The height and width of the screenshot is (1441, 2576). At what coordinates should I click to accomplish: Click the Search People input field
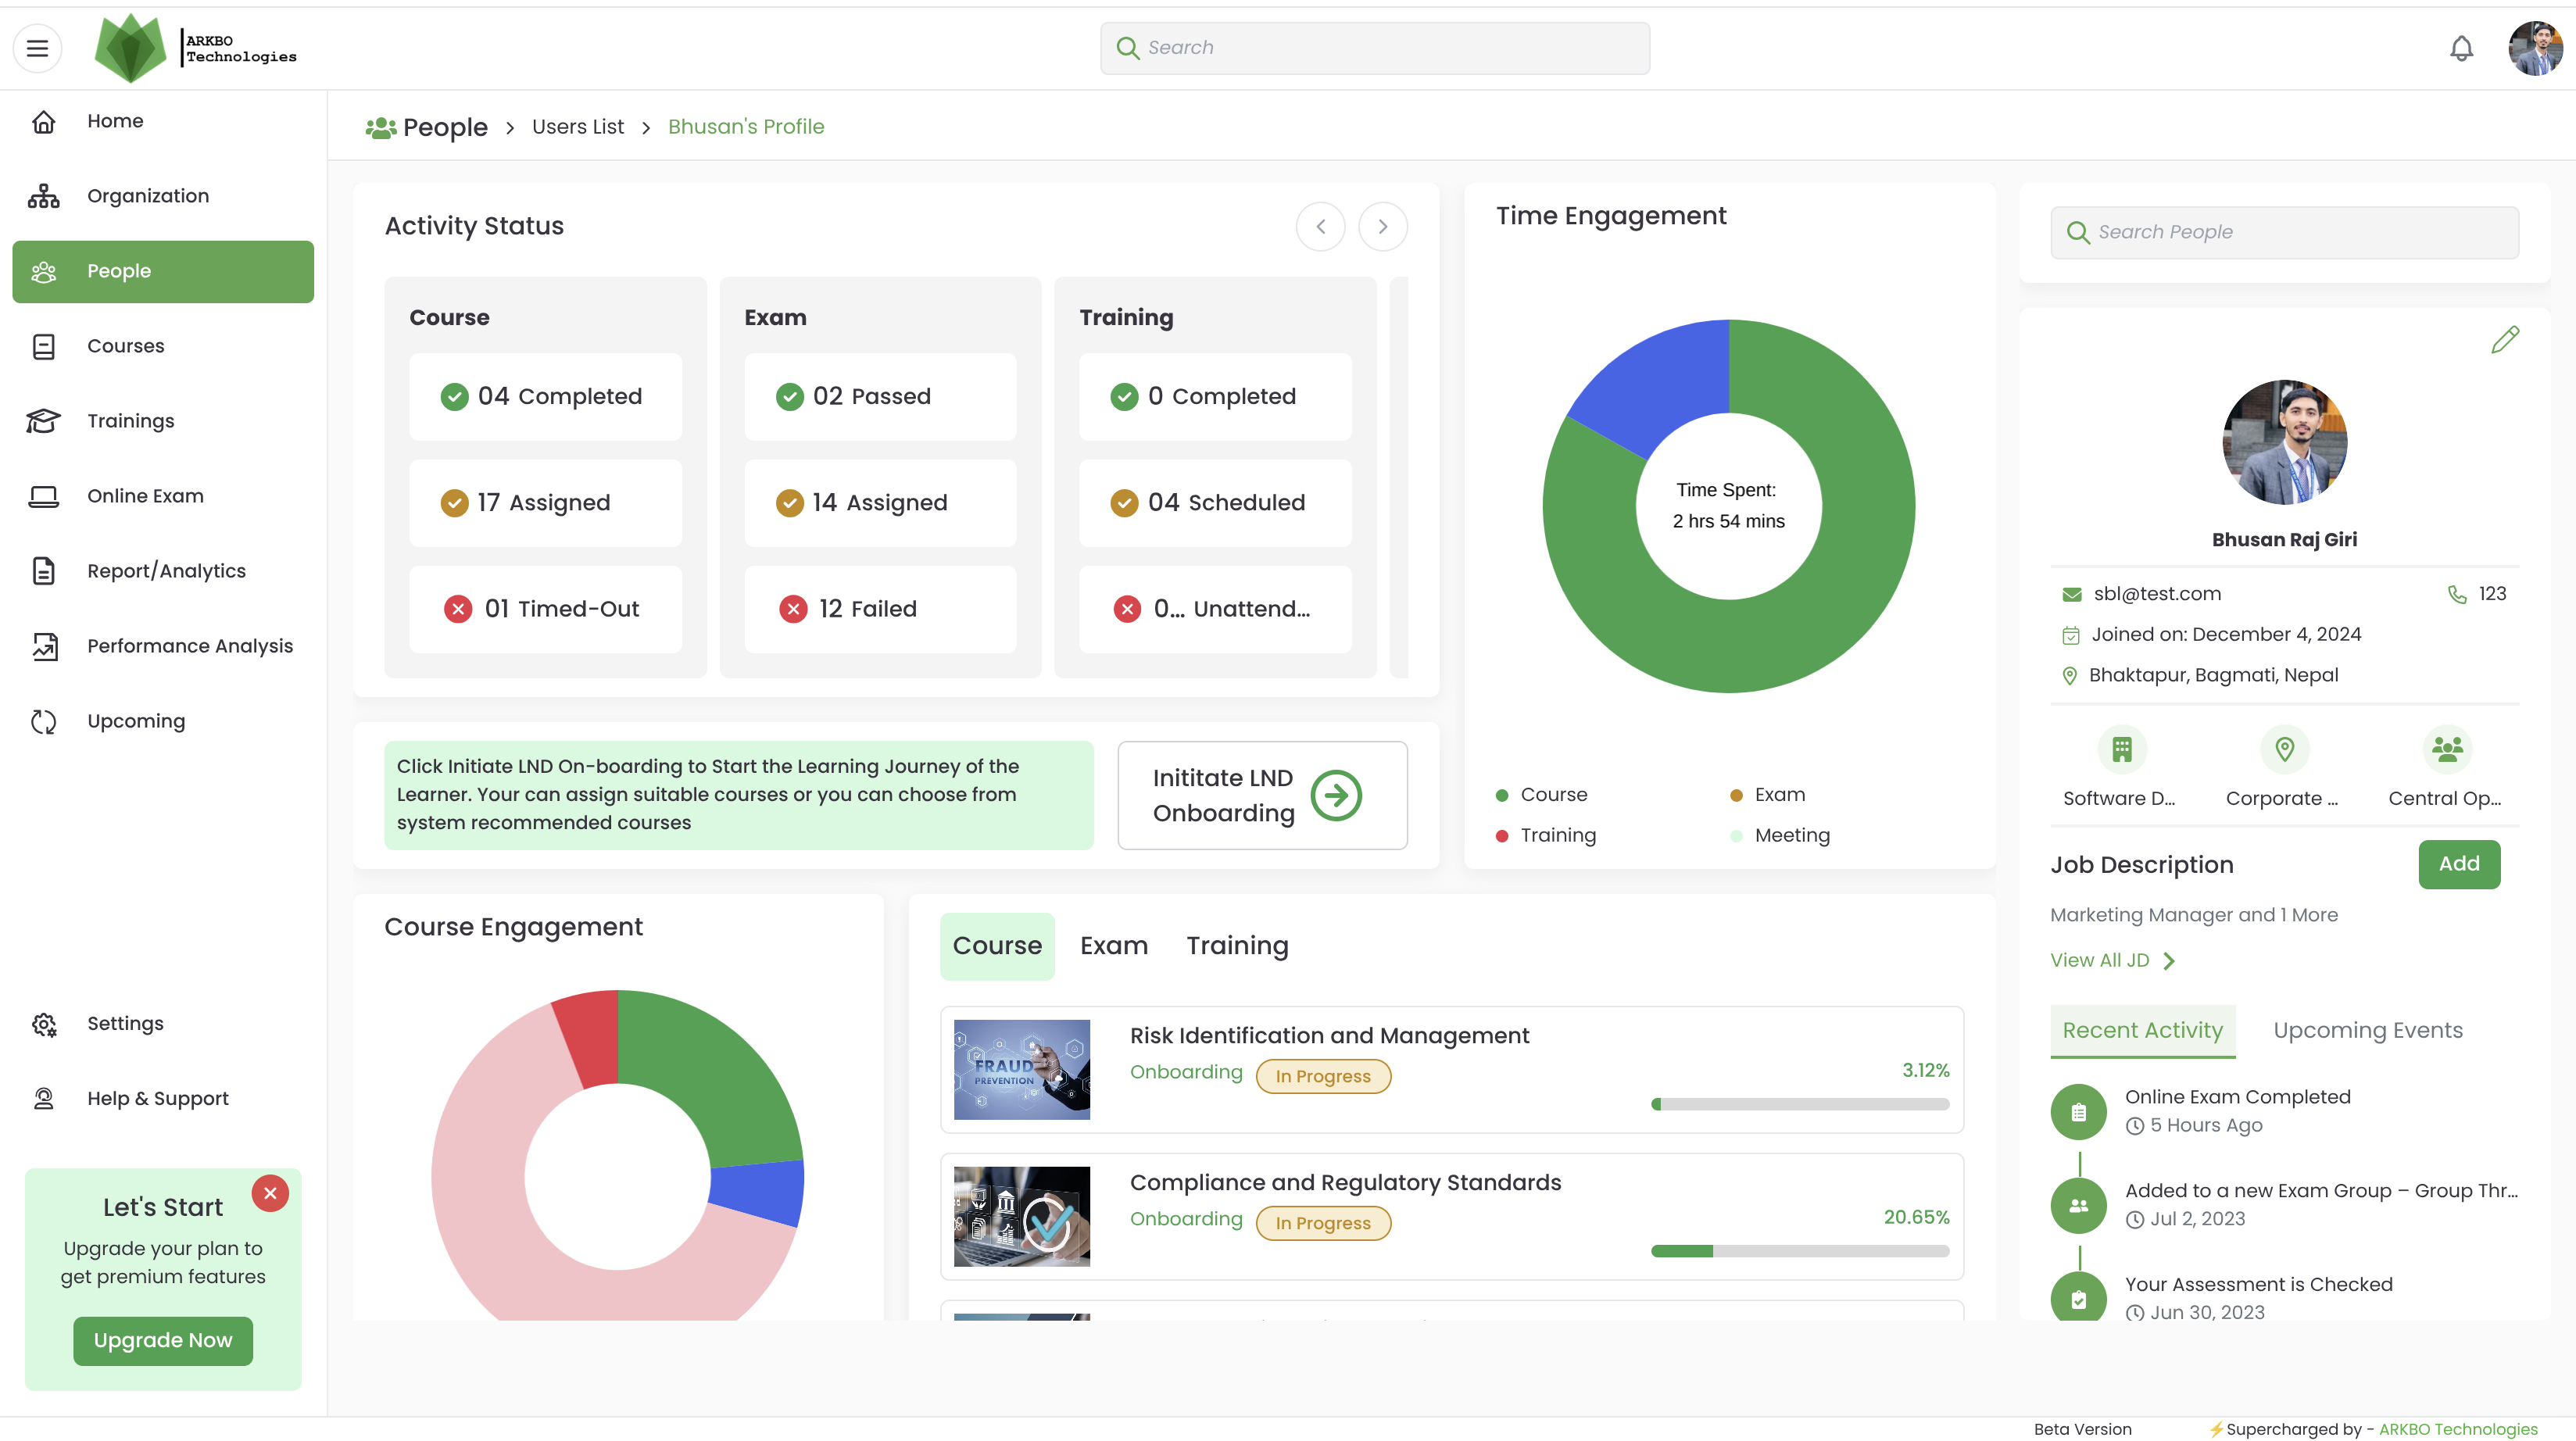coord(2284,232)
